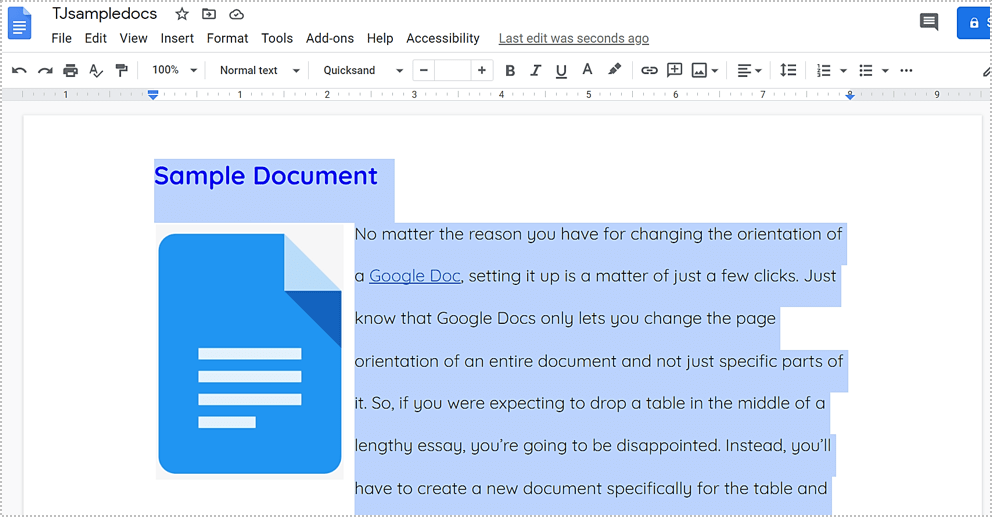Click the Google Doc hyperlink

(x=414, y=276)
